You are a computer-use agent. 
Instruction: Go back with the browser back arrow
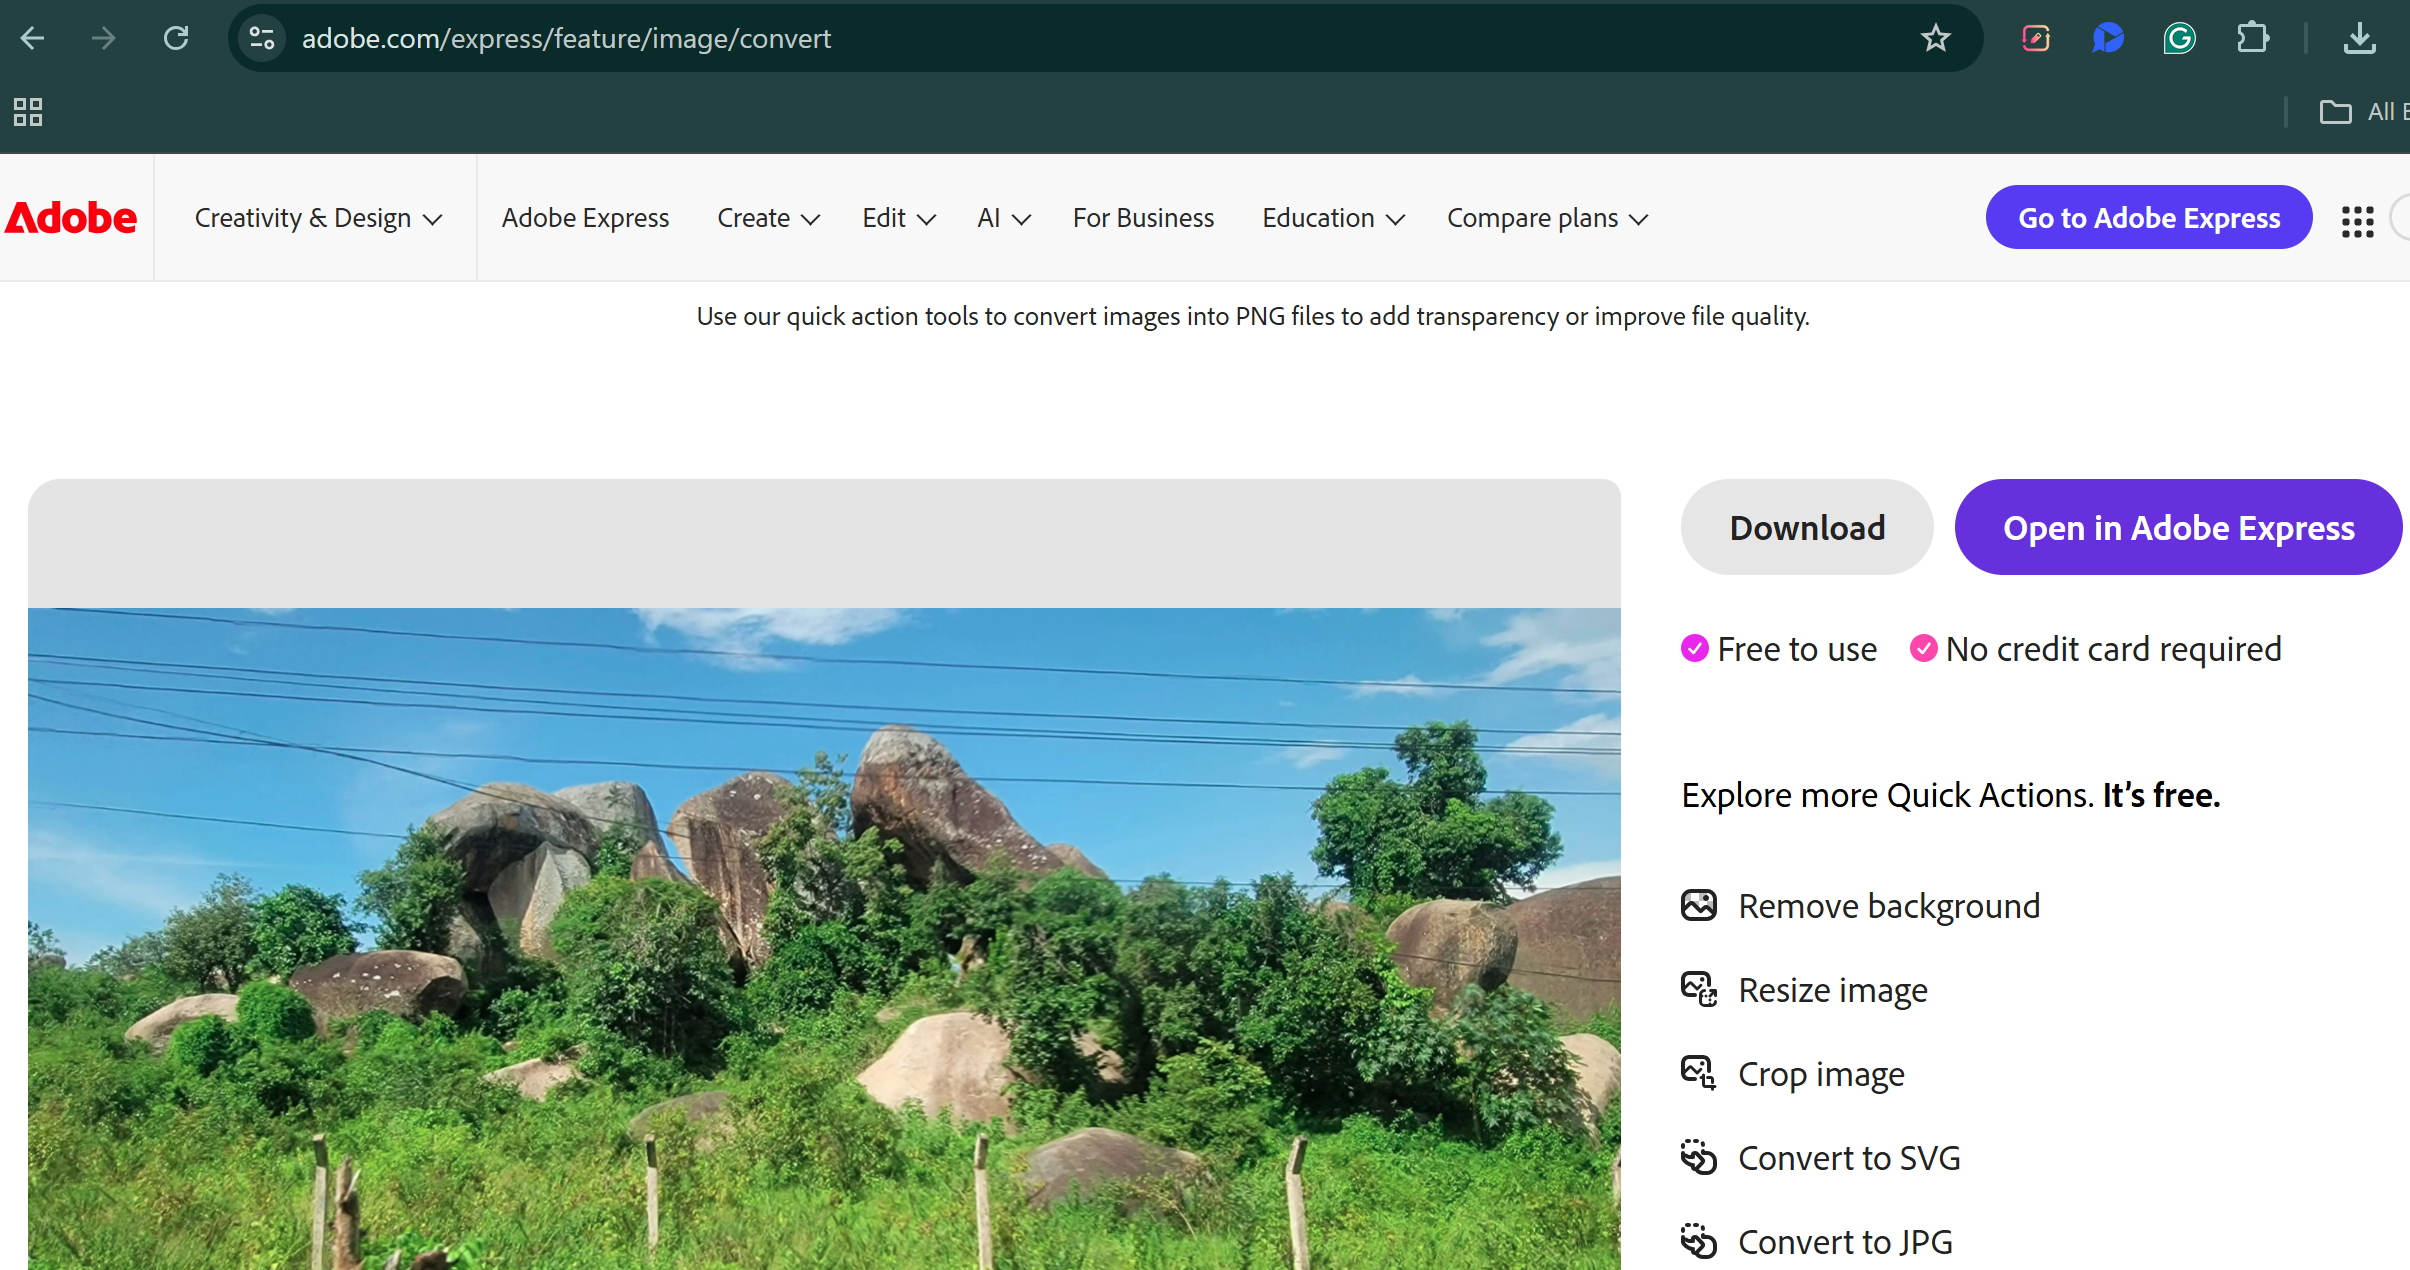(x=33, y=38)
